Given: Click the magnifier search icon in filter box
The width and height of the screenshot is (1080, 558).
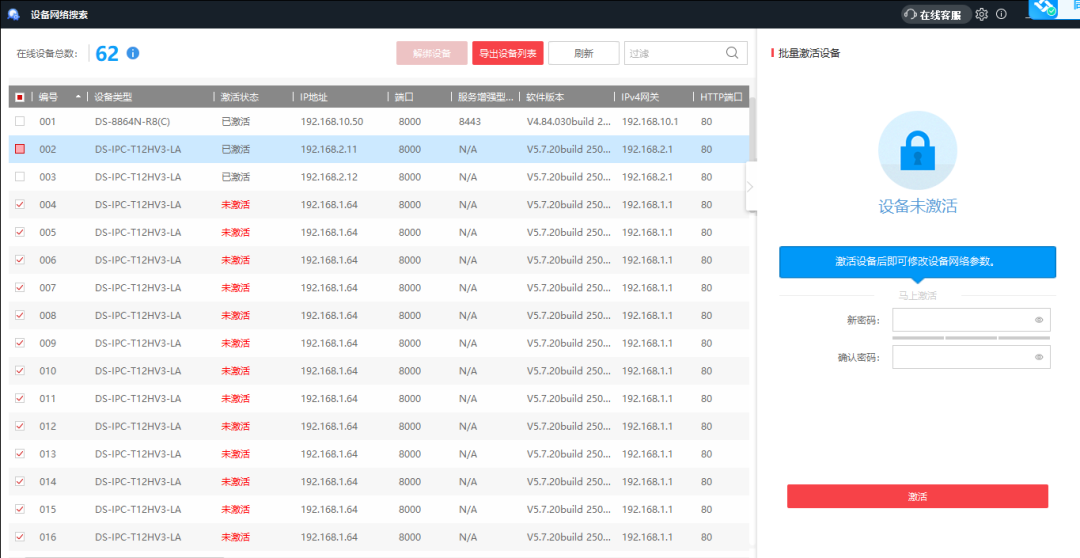Looking at the screenshot, I should pos(732,53).
